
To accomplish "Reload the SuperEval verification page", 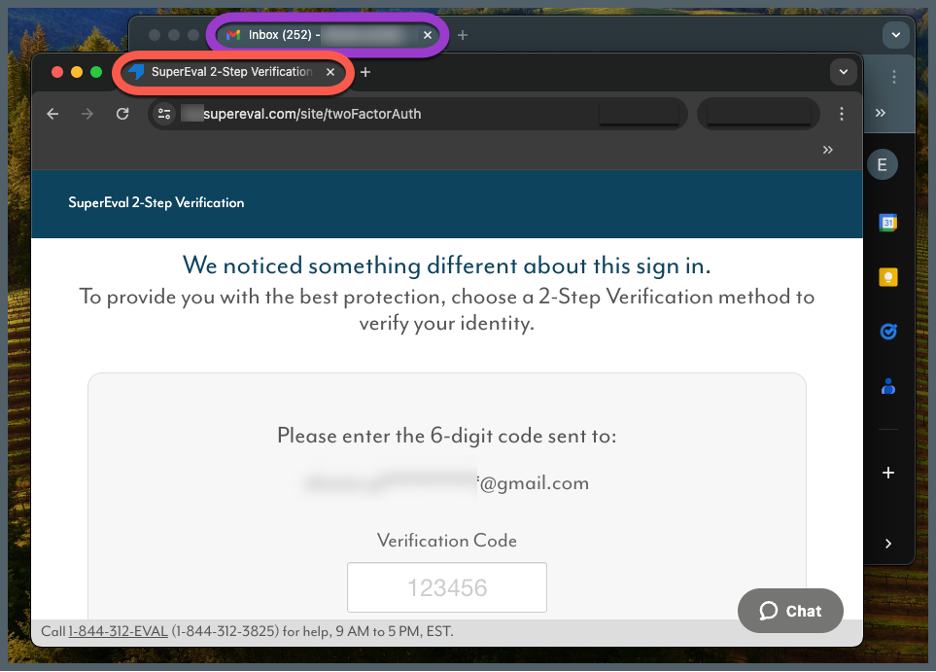I will (122, 114).
